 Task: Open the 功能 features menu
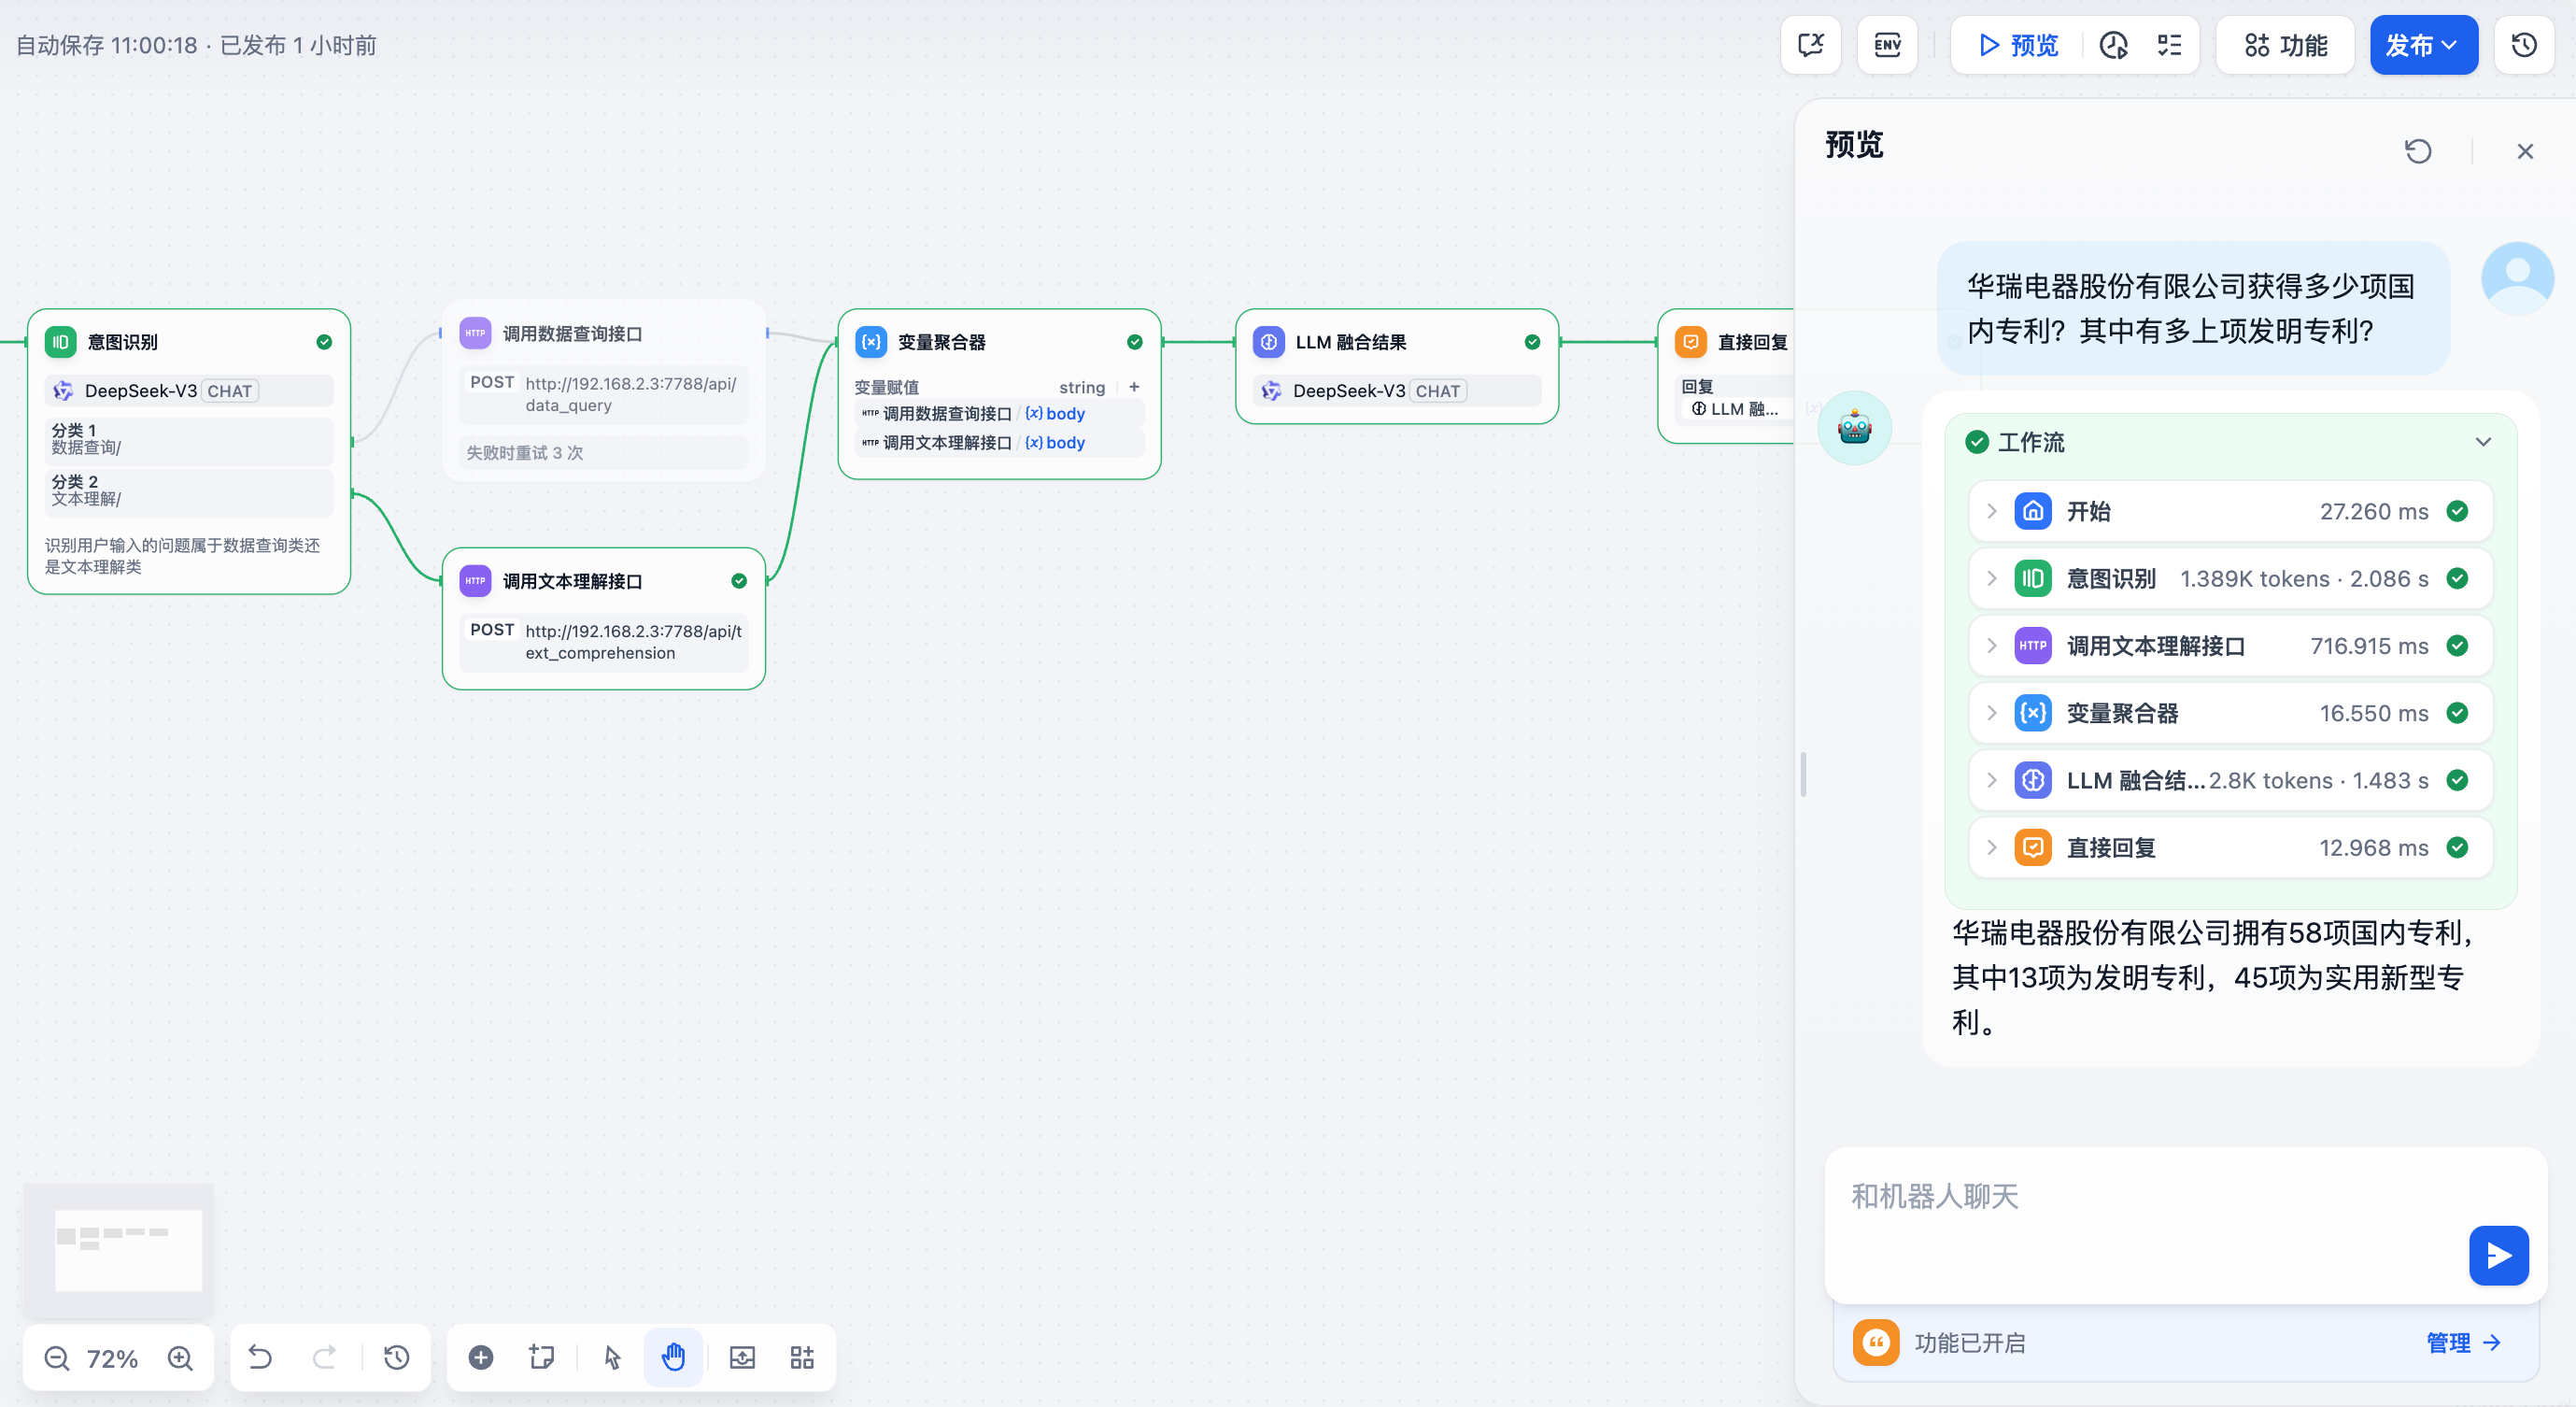[x=2285, y=45]
